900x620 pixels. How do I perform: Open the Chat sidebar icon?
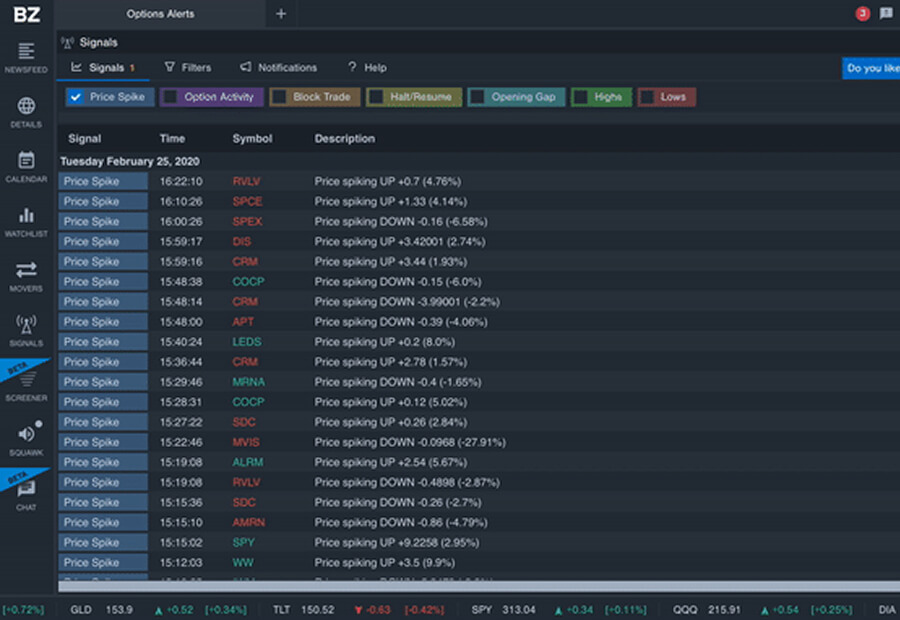[x=26, y=489]
